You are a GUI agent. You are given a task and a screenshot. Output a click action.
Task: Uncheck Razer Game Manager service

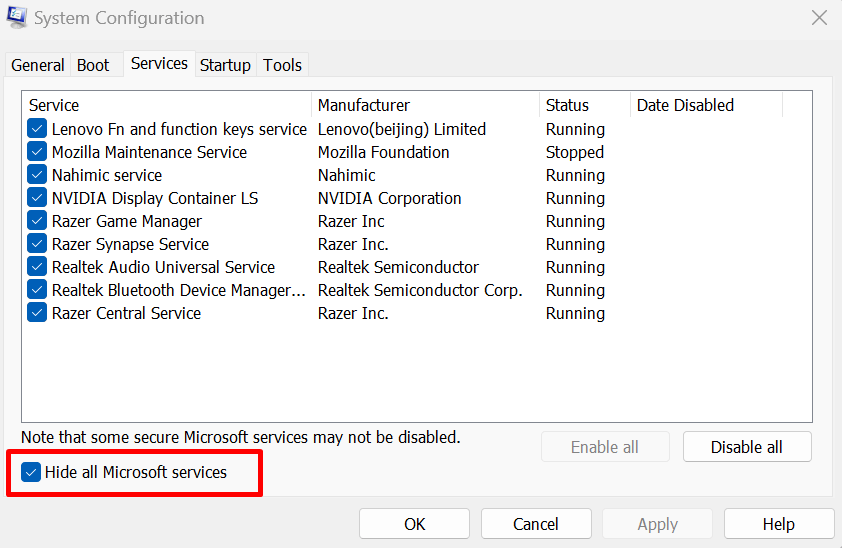[37, 221]
